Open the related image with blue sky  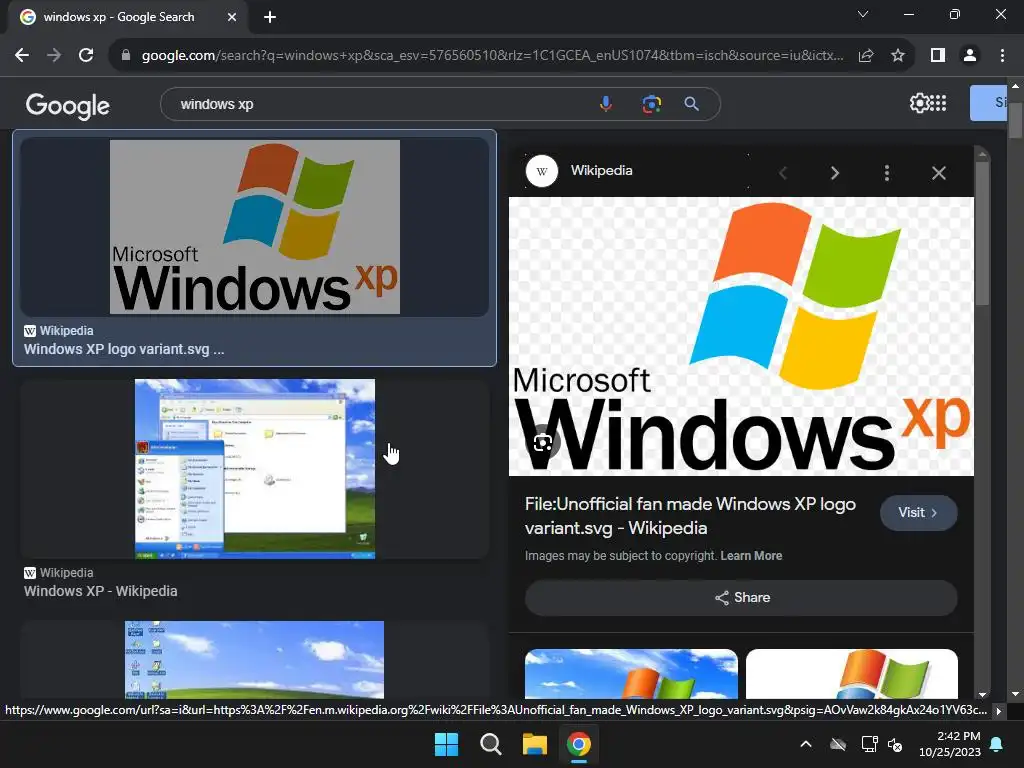coord(631,674)
